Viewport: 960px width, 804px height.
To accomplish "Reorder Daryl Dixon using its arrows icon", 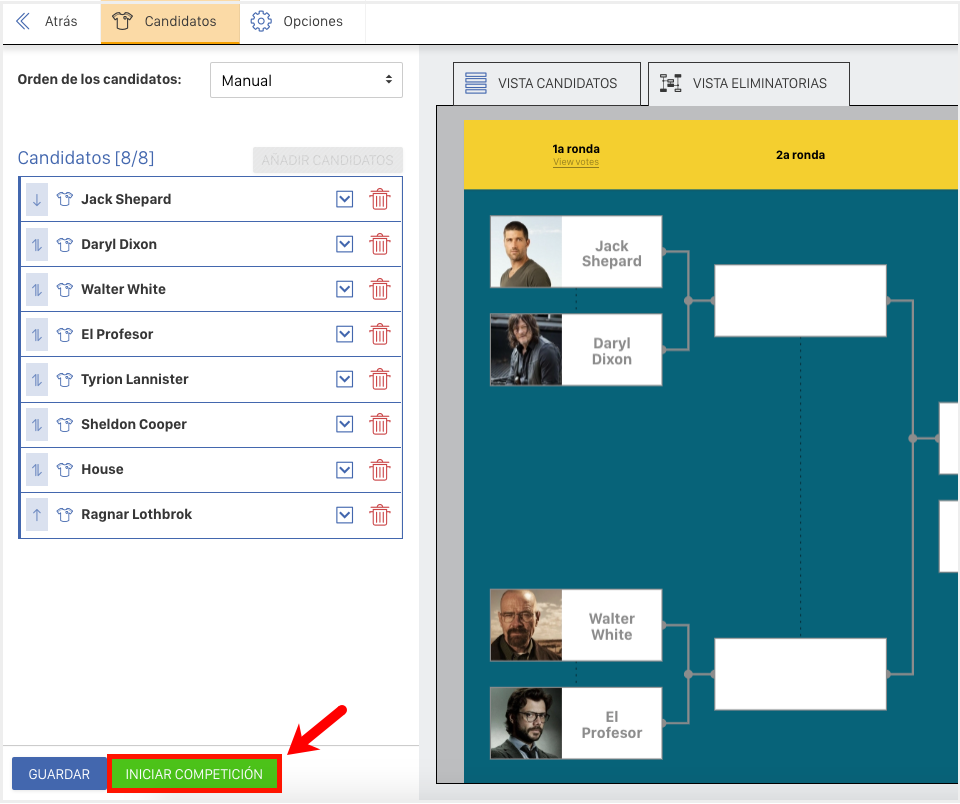I will (37, 245).
